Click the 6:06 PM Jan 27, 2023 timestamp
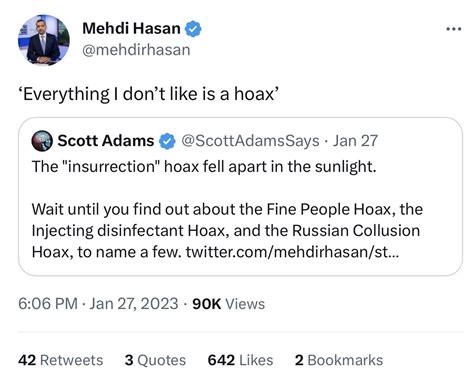 [98, 304]
